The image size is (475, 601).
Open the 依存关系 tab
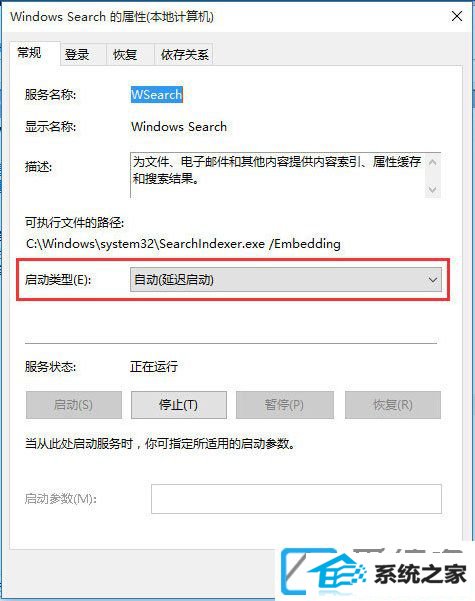click(x=183, y=54)
